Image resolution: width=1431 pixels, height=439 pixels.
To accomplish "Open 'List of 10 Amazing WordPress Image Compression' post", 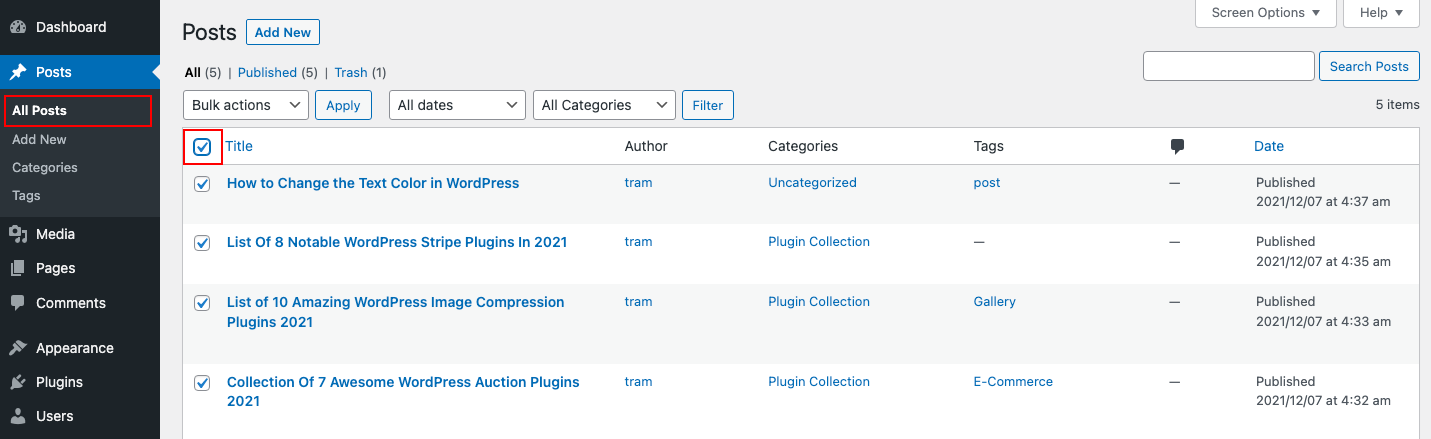I will tap(396, 312).
